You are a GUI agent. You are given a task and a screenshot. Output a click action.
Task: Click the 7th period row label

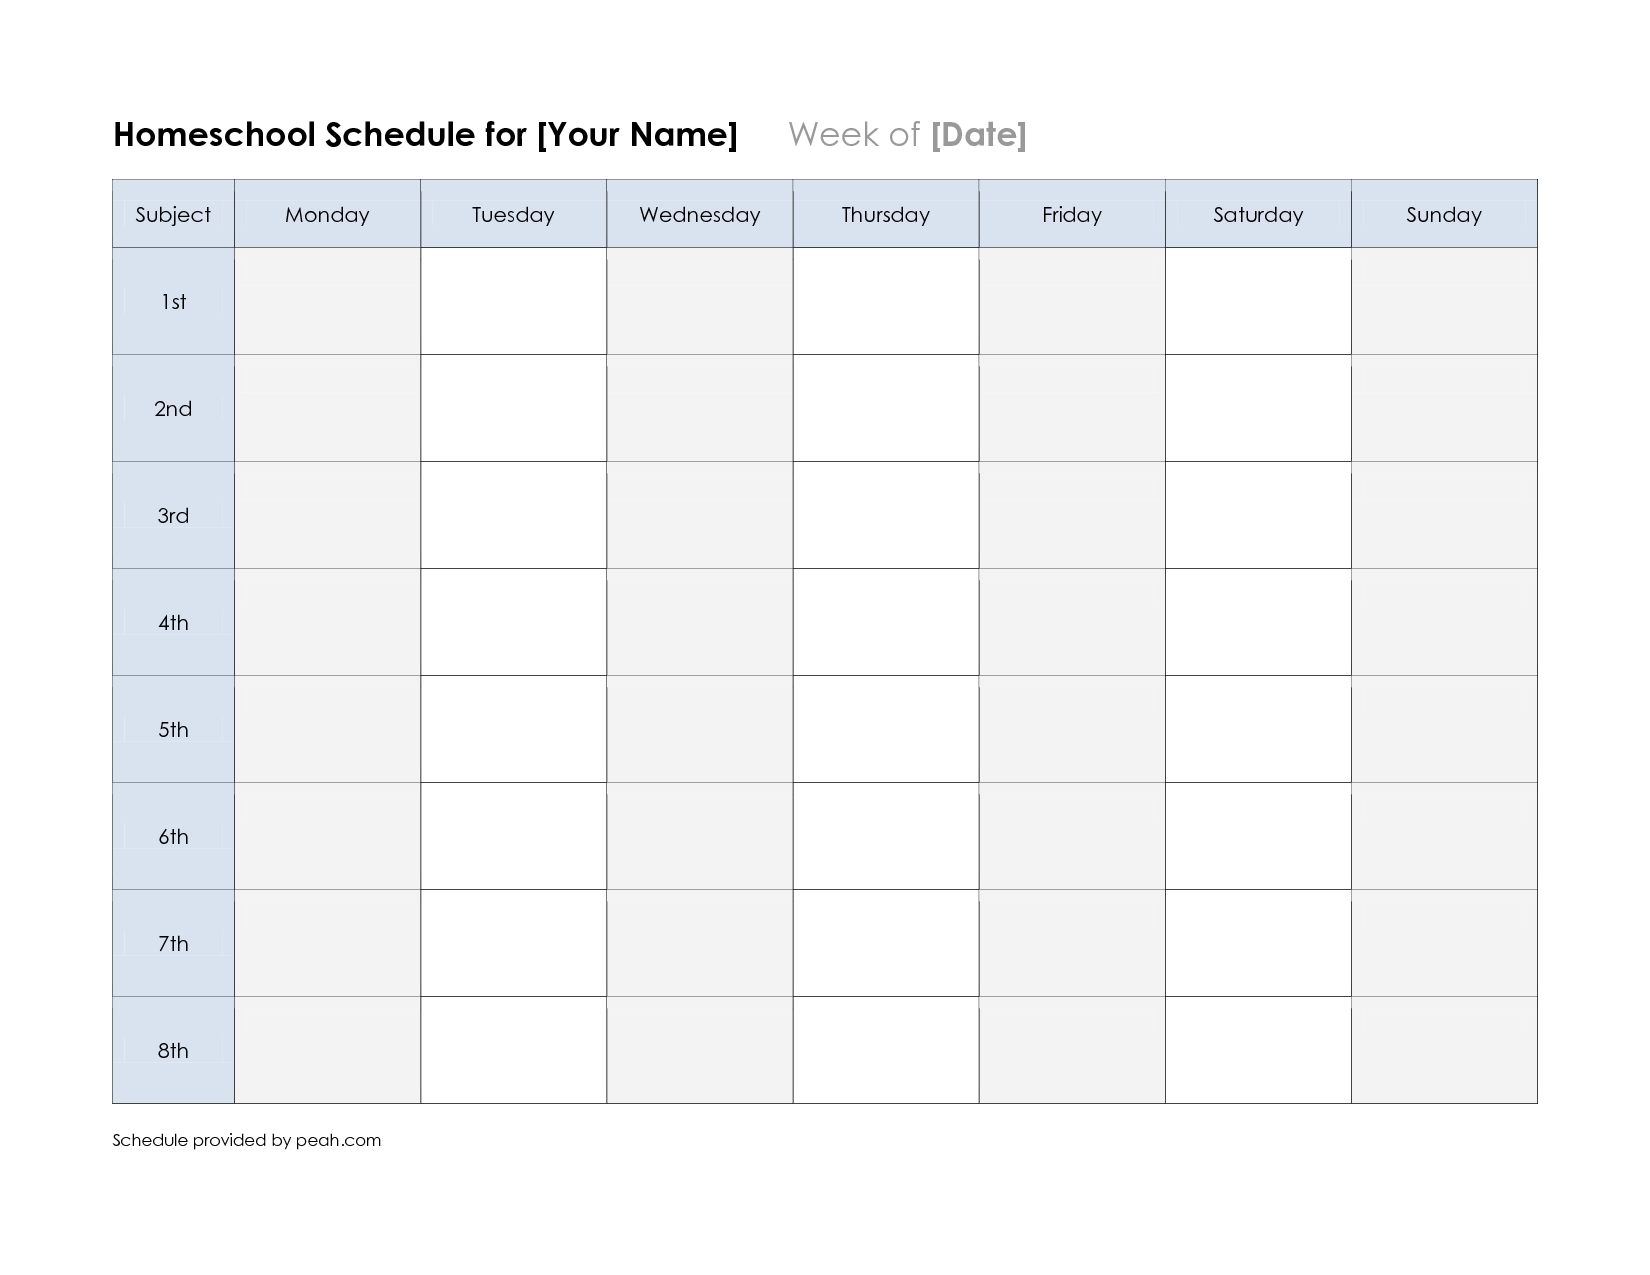173,943
